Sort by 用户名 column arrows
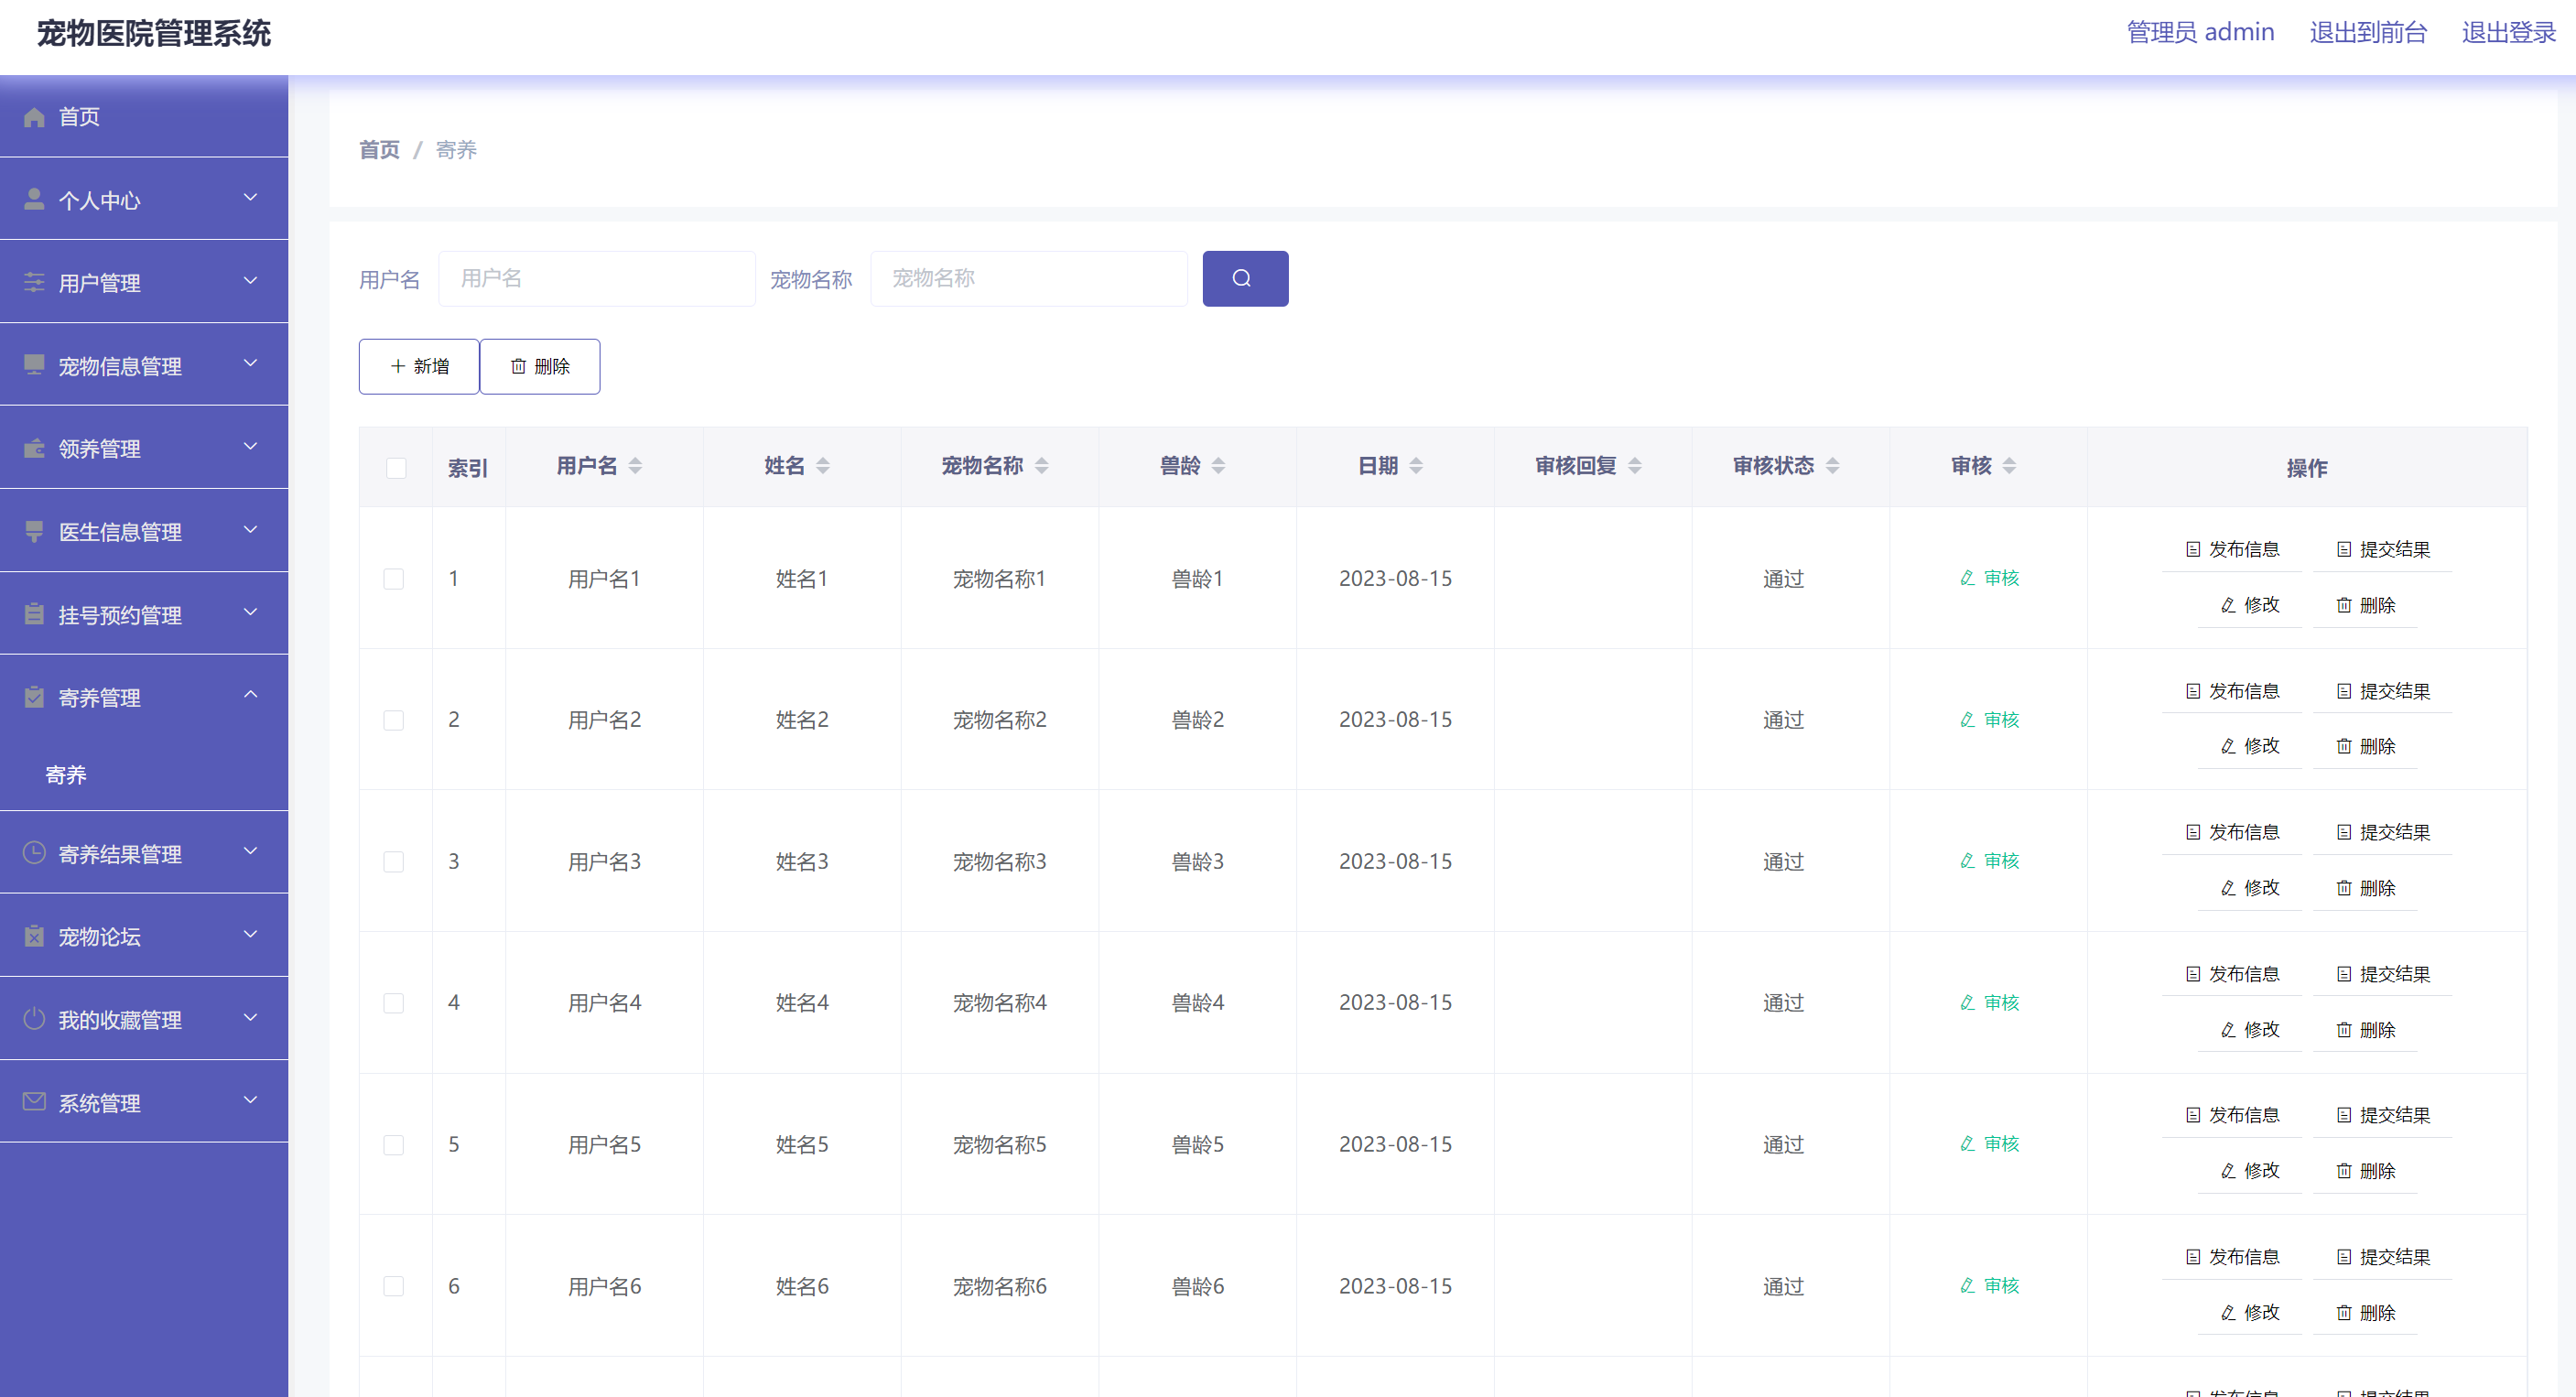 coord(635,466)
